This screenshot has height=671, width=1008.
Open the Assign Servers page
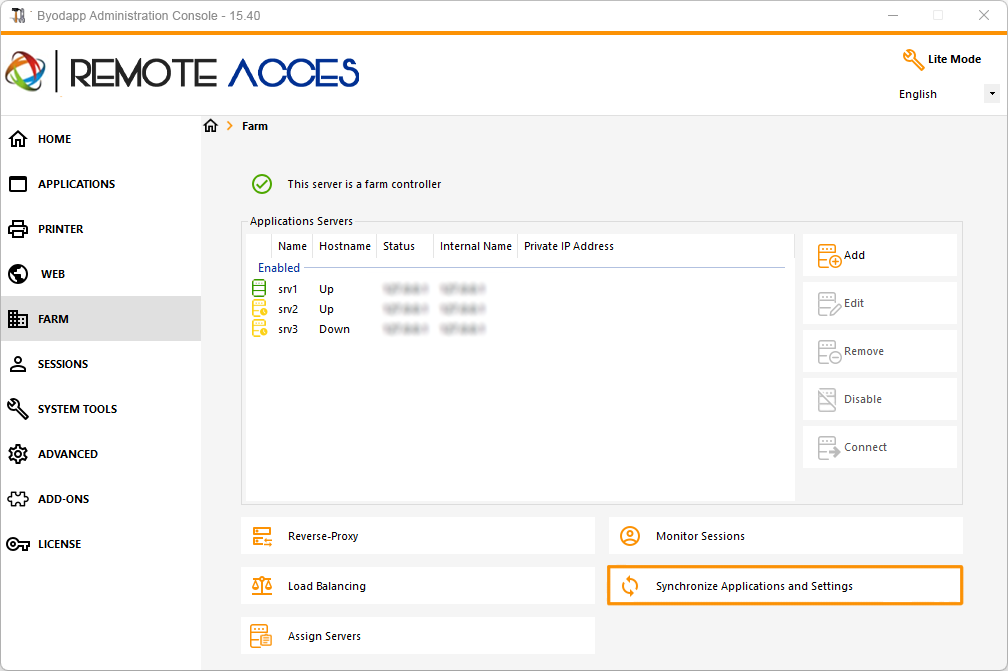pyautogui.click(x=418, y=636)
